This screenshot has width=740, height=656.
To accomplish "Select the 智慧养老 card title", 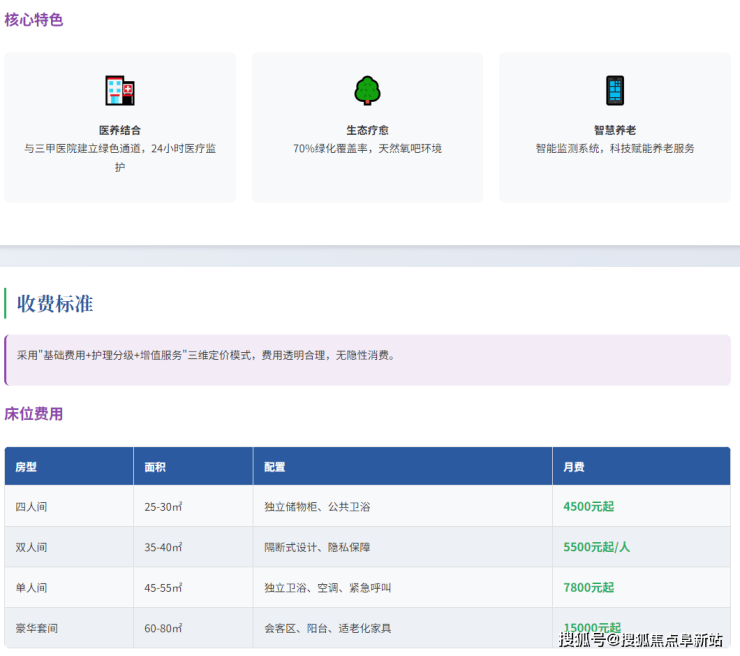I will point(614,130).
